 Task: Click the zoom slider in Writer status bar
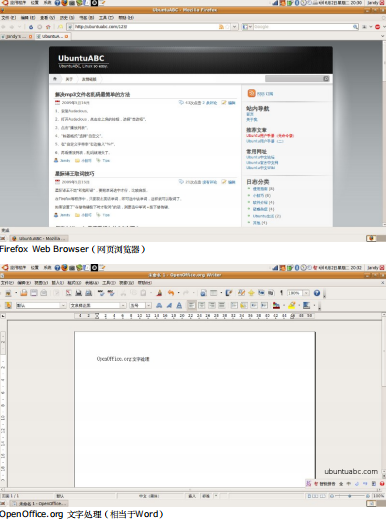[x=350, y=496]
